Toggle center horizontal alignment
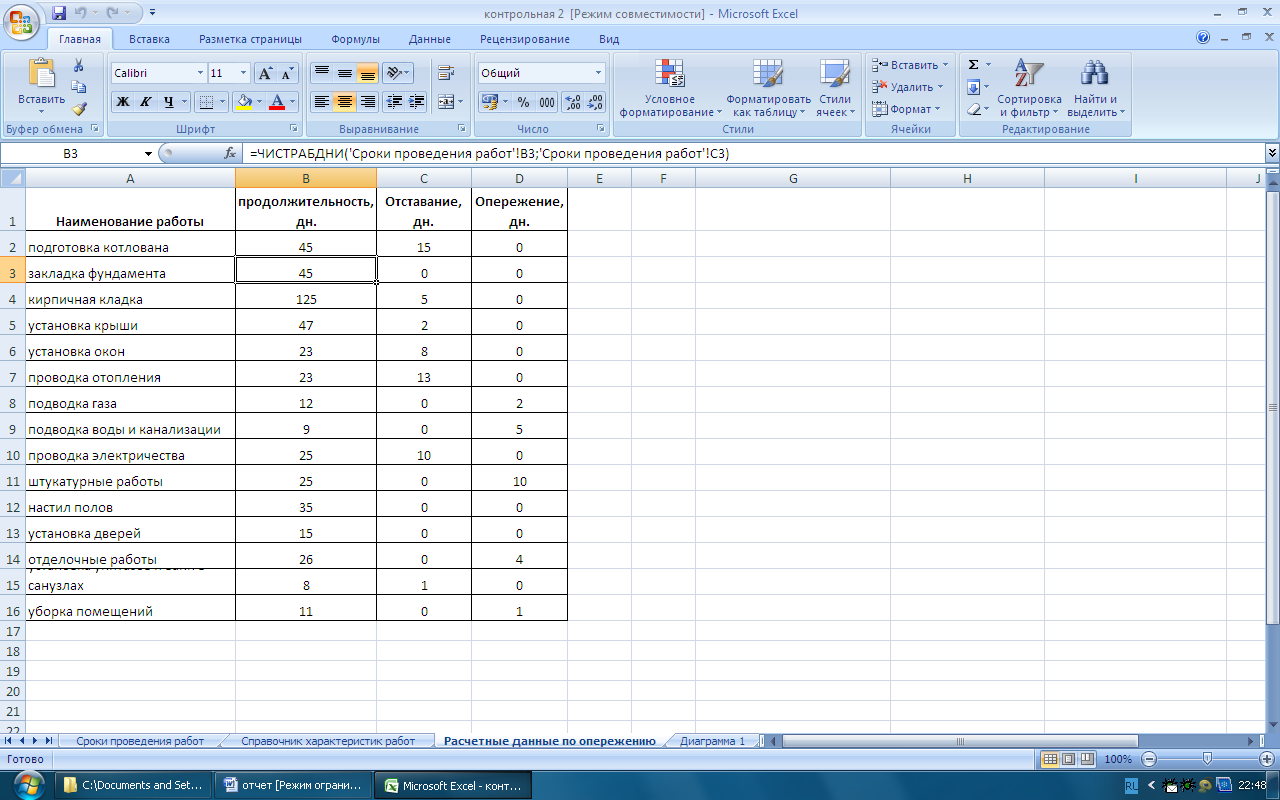Screen dimensions: 1280x800 (x=345, y=102)
